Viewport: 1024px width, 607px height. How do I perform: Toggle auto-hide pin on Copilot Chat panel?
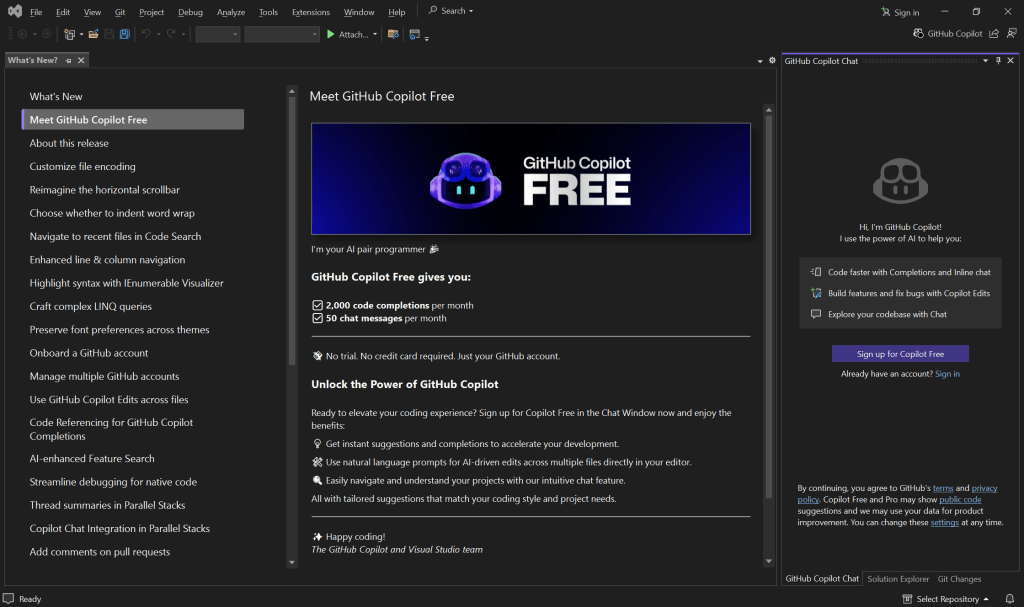(x=998, y=61)
